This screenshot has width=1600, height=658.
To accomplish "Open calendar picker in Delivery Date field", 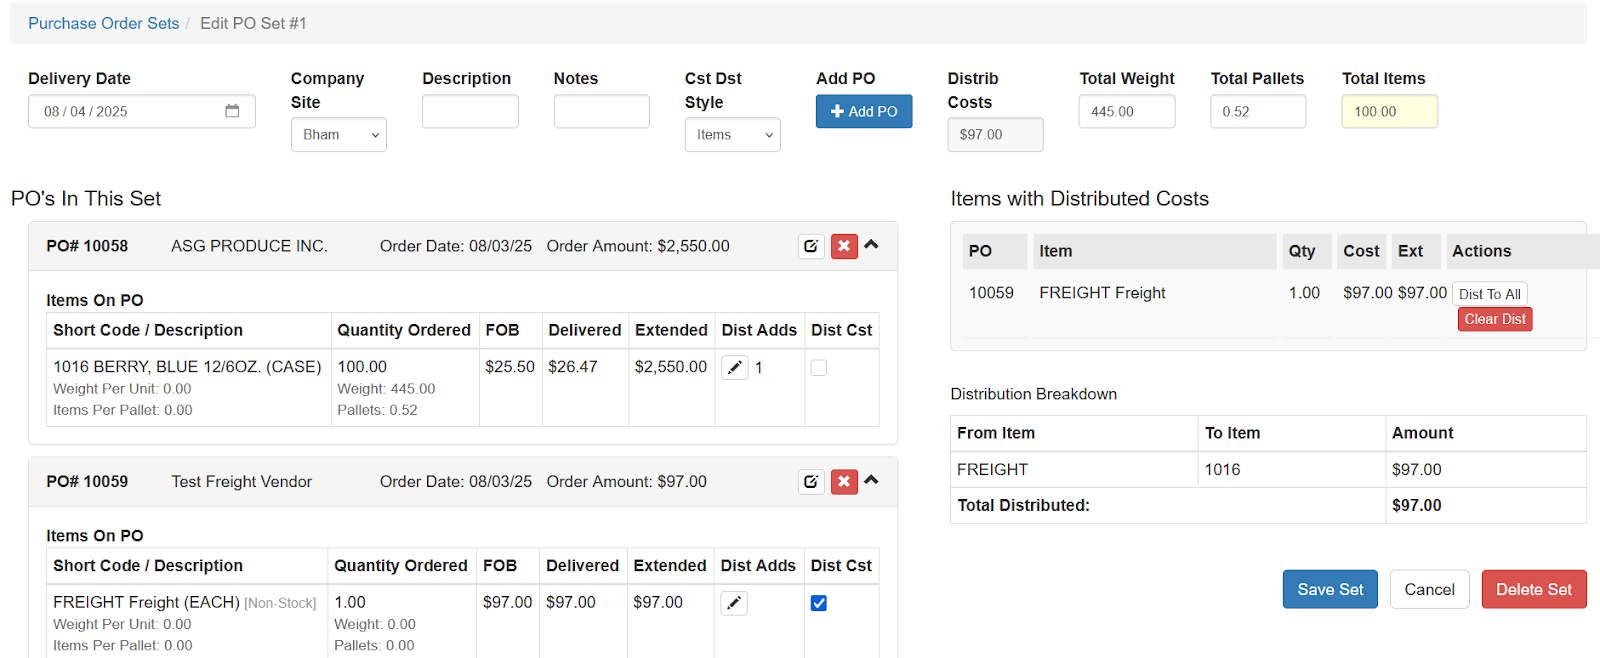I will tap(232, 111).
